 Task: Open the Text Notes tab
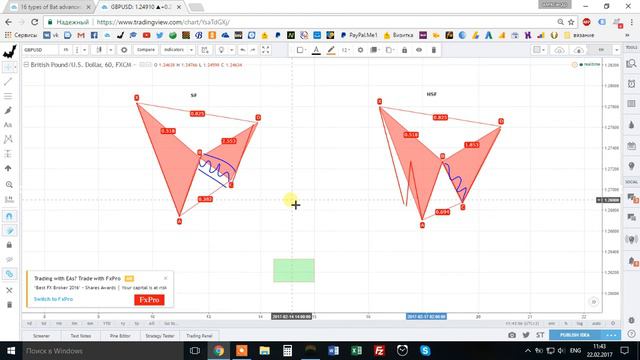click(x=80, y=336)
